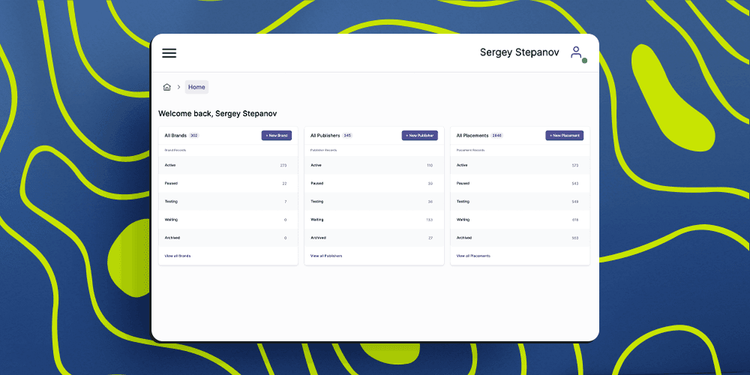Select the Testing row in All Publishers
The height and width of the screenshot is (375, 750).
point(374,202)
